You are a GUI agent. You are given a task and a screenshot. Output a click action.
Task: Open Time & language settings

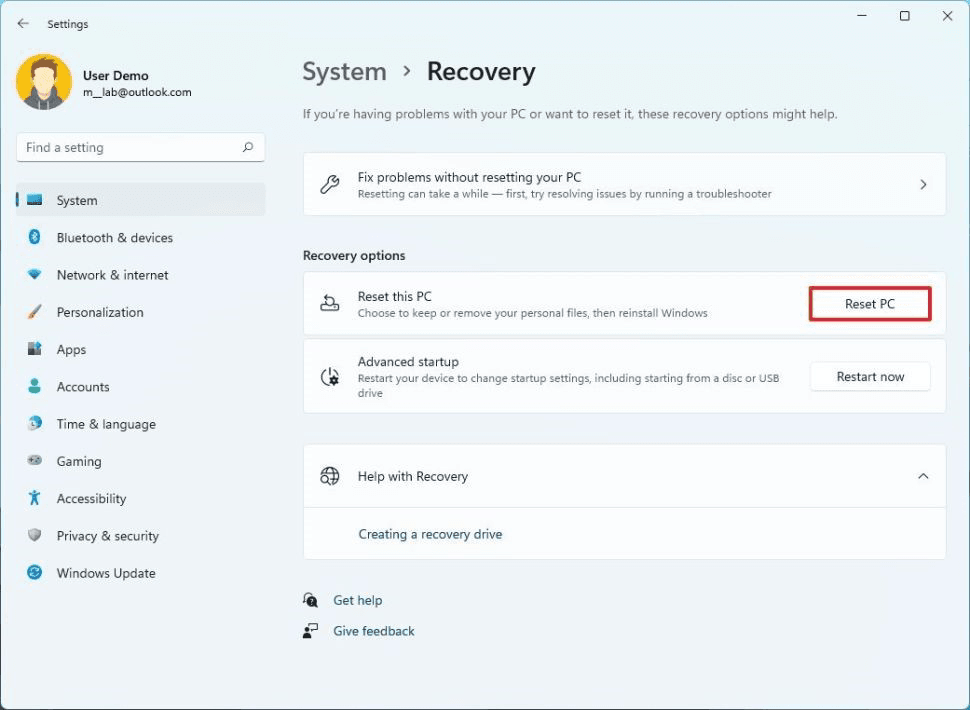(x=106, y=424)
